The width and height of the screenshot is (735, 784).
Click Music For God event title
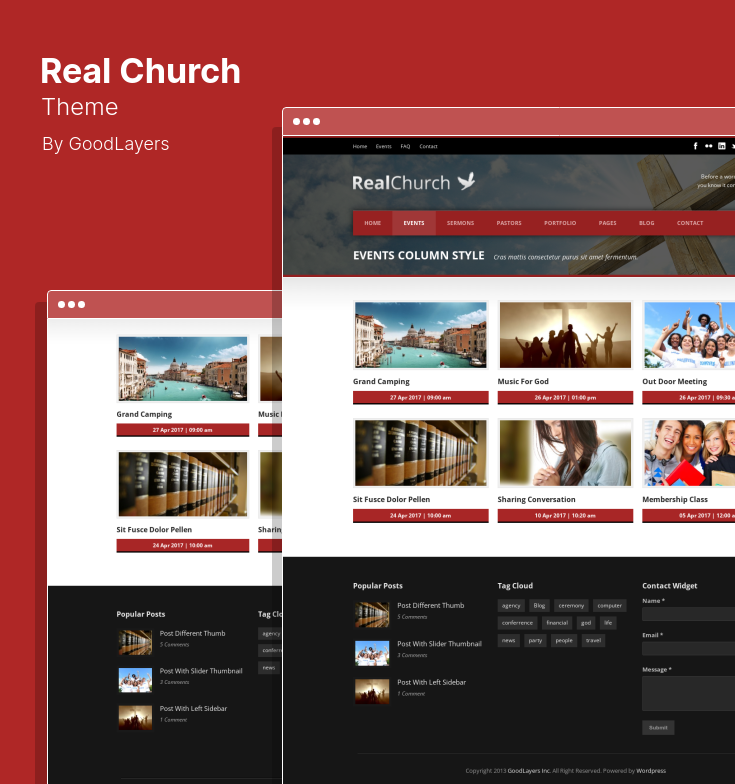click(x=523, y=382)
